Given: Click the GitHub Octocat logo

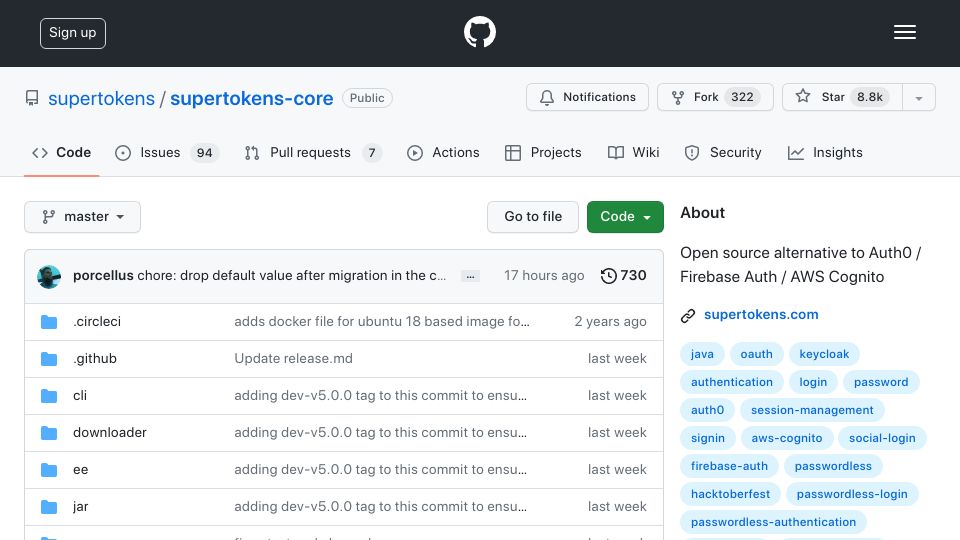Looking at the screenshot, I should 479,32.
